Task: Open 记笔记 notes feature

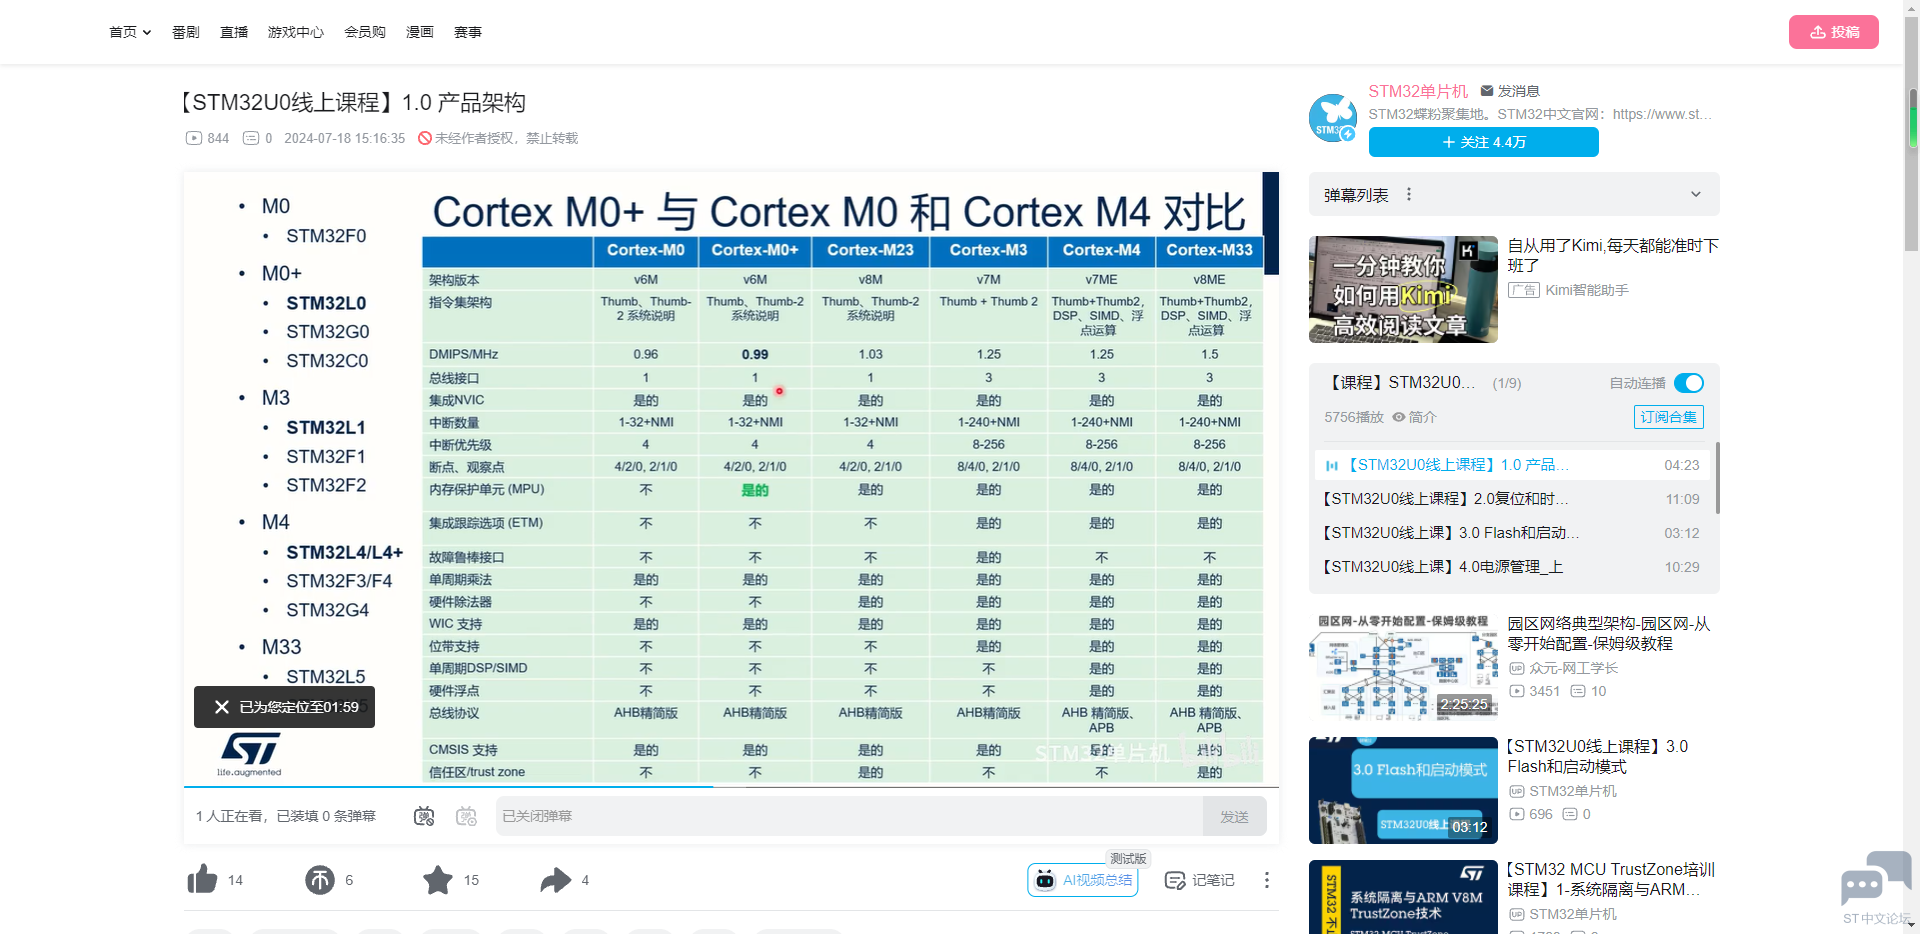Action: coord(1200,880)
